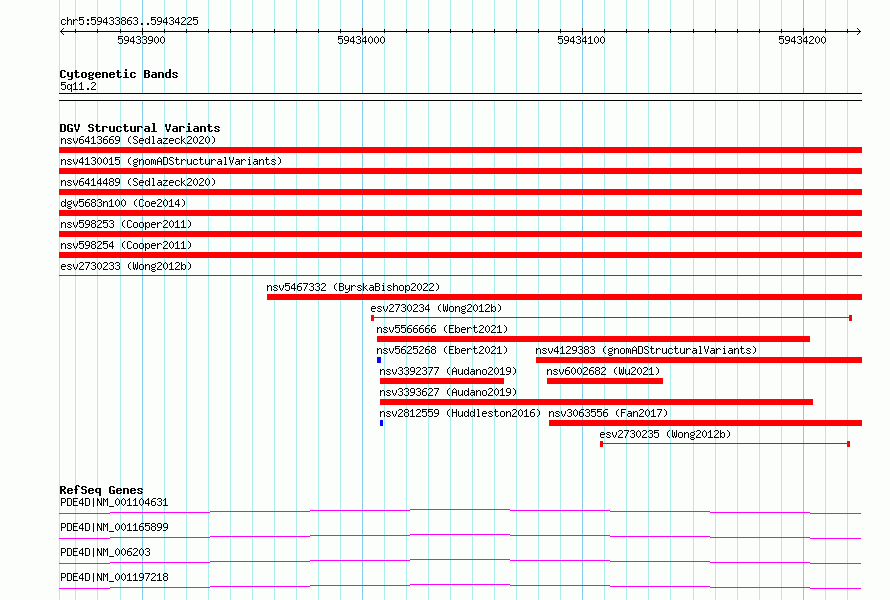Screen dimensions: 890x600
Task: Select the red bar under nsv5566666
Action: tap(593, 339)
